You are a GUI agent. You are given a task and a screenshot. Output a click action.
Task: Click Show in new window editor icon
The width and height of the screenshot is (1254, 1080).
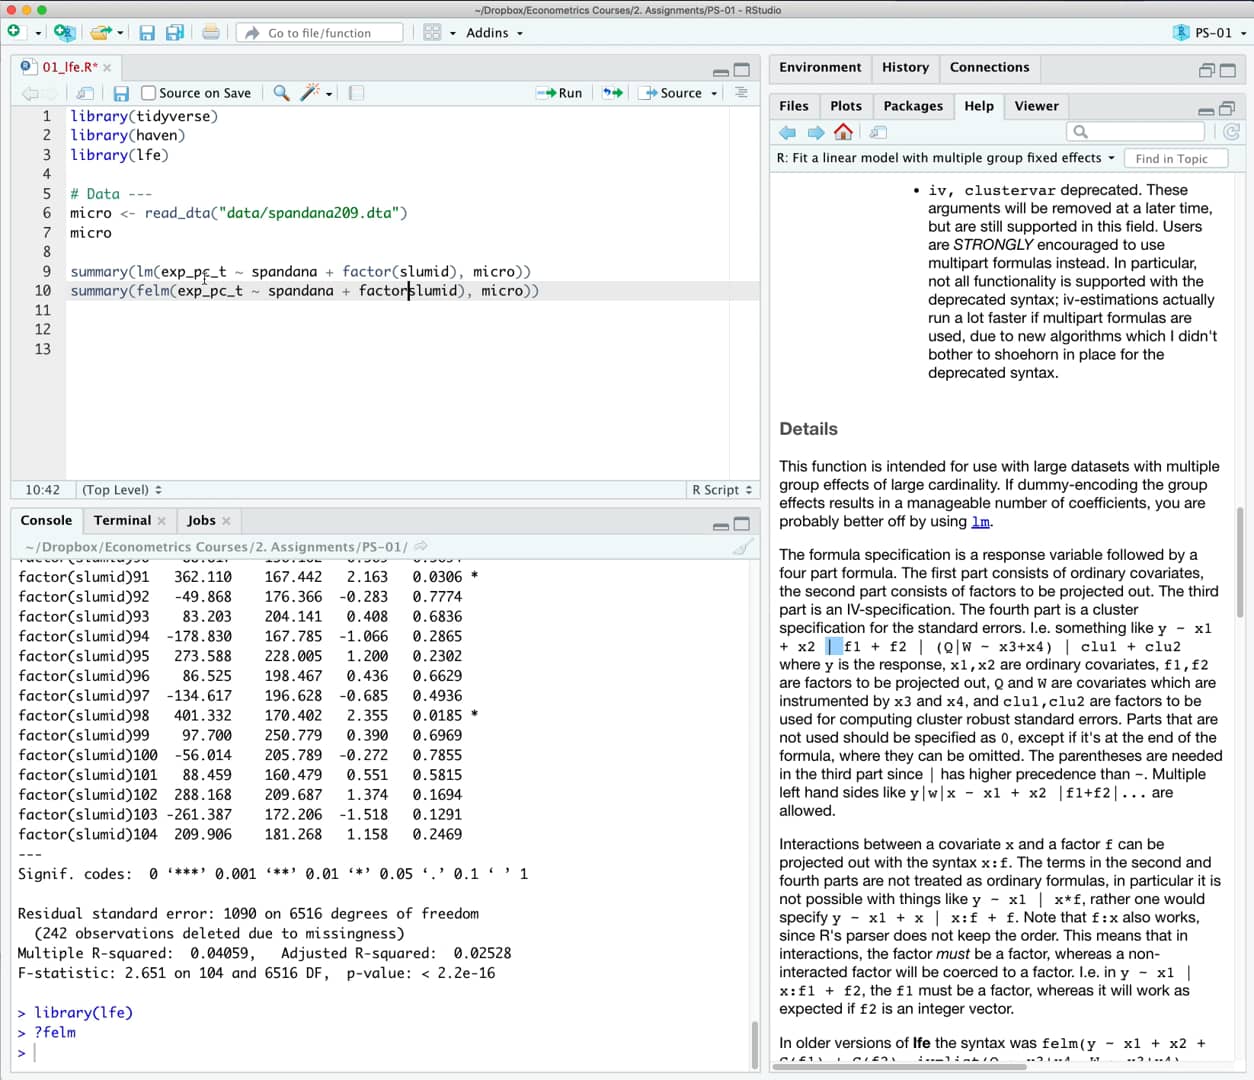tap(86, 93)
